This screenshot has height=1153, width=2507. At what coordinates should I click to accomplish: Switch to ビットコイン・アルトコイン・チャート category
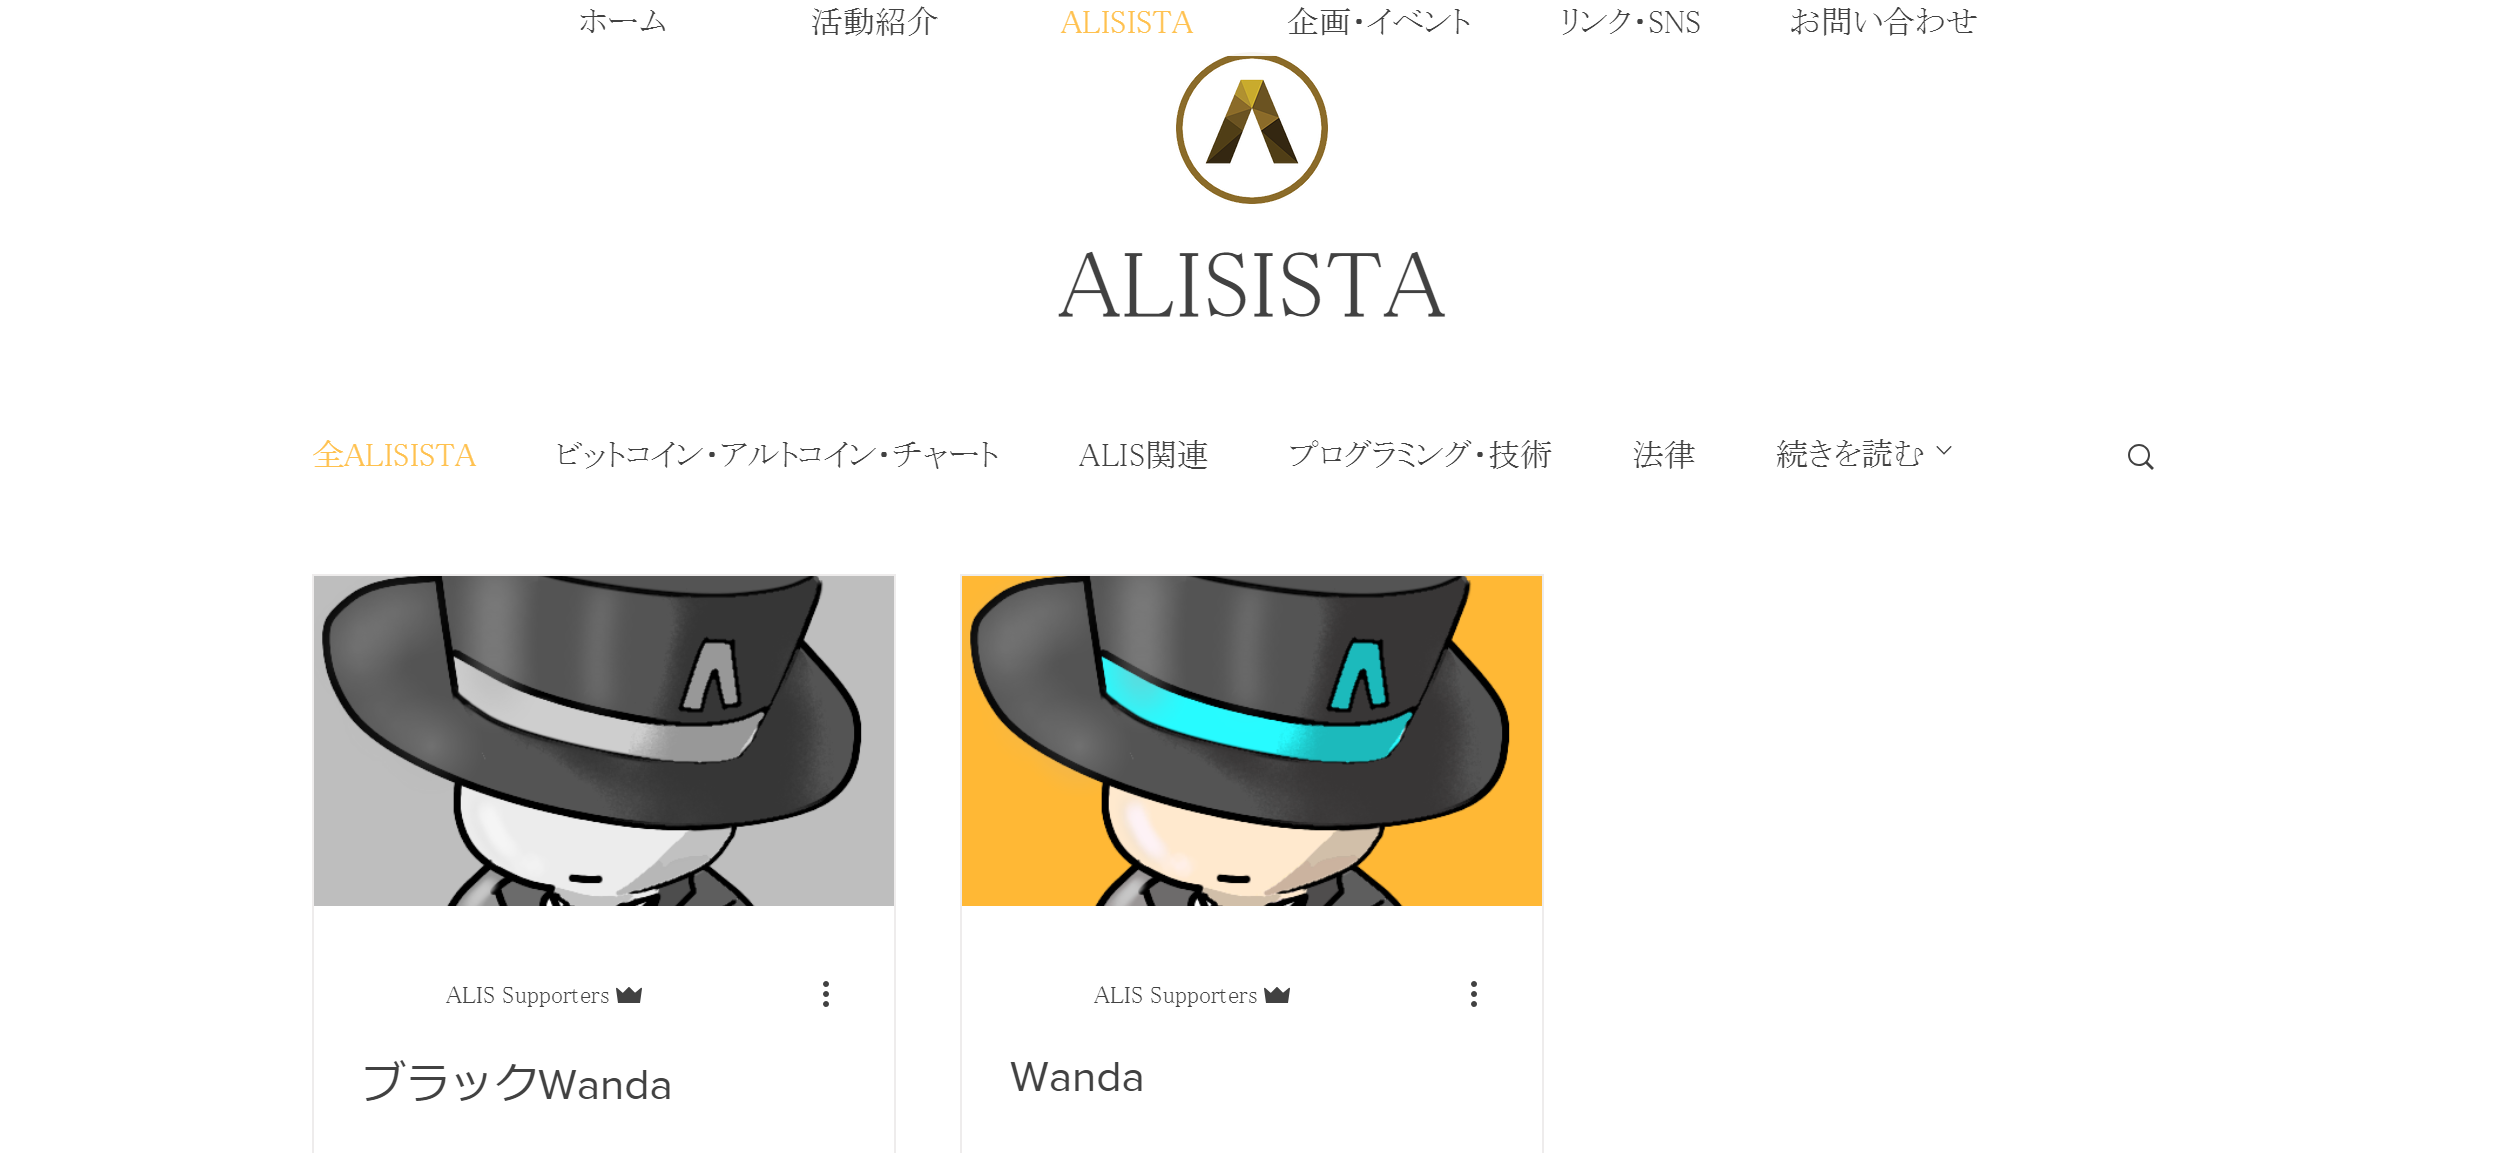777,455
